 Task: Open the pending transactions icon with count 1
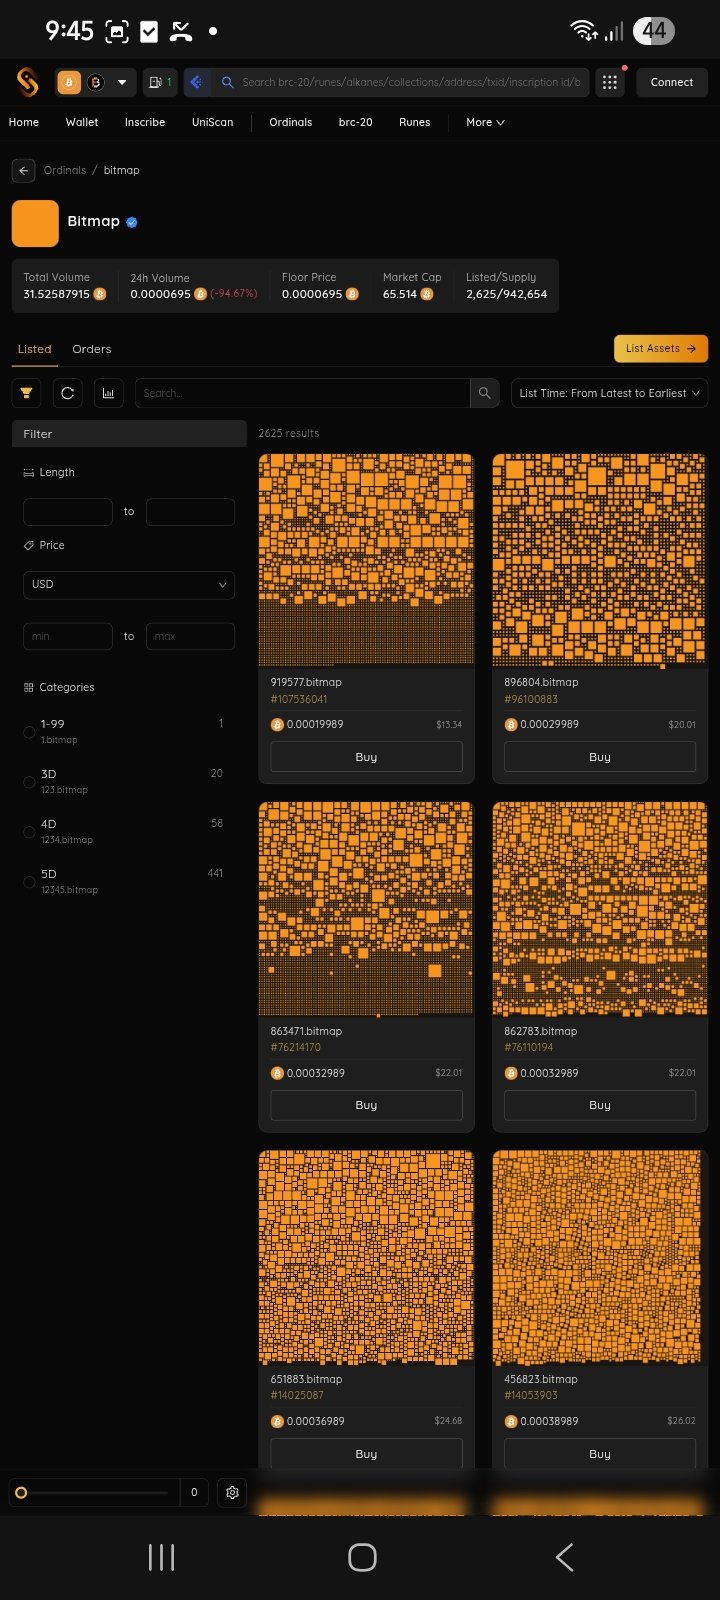(160, 82)
